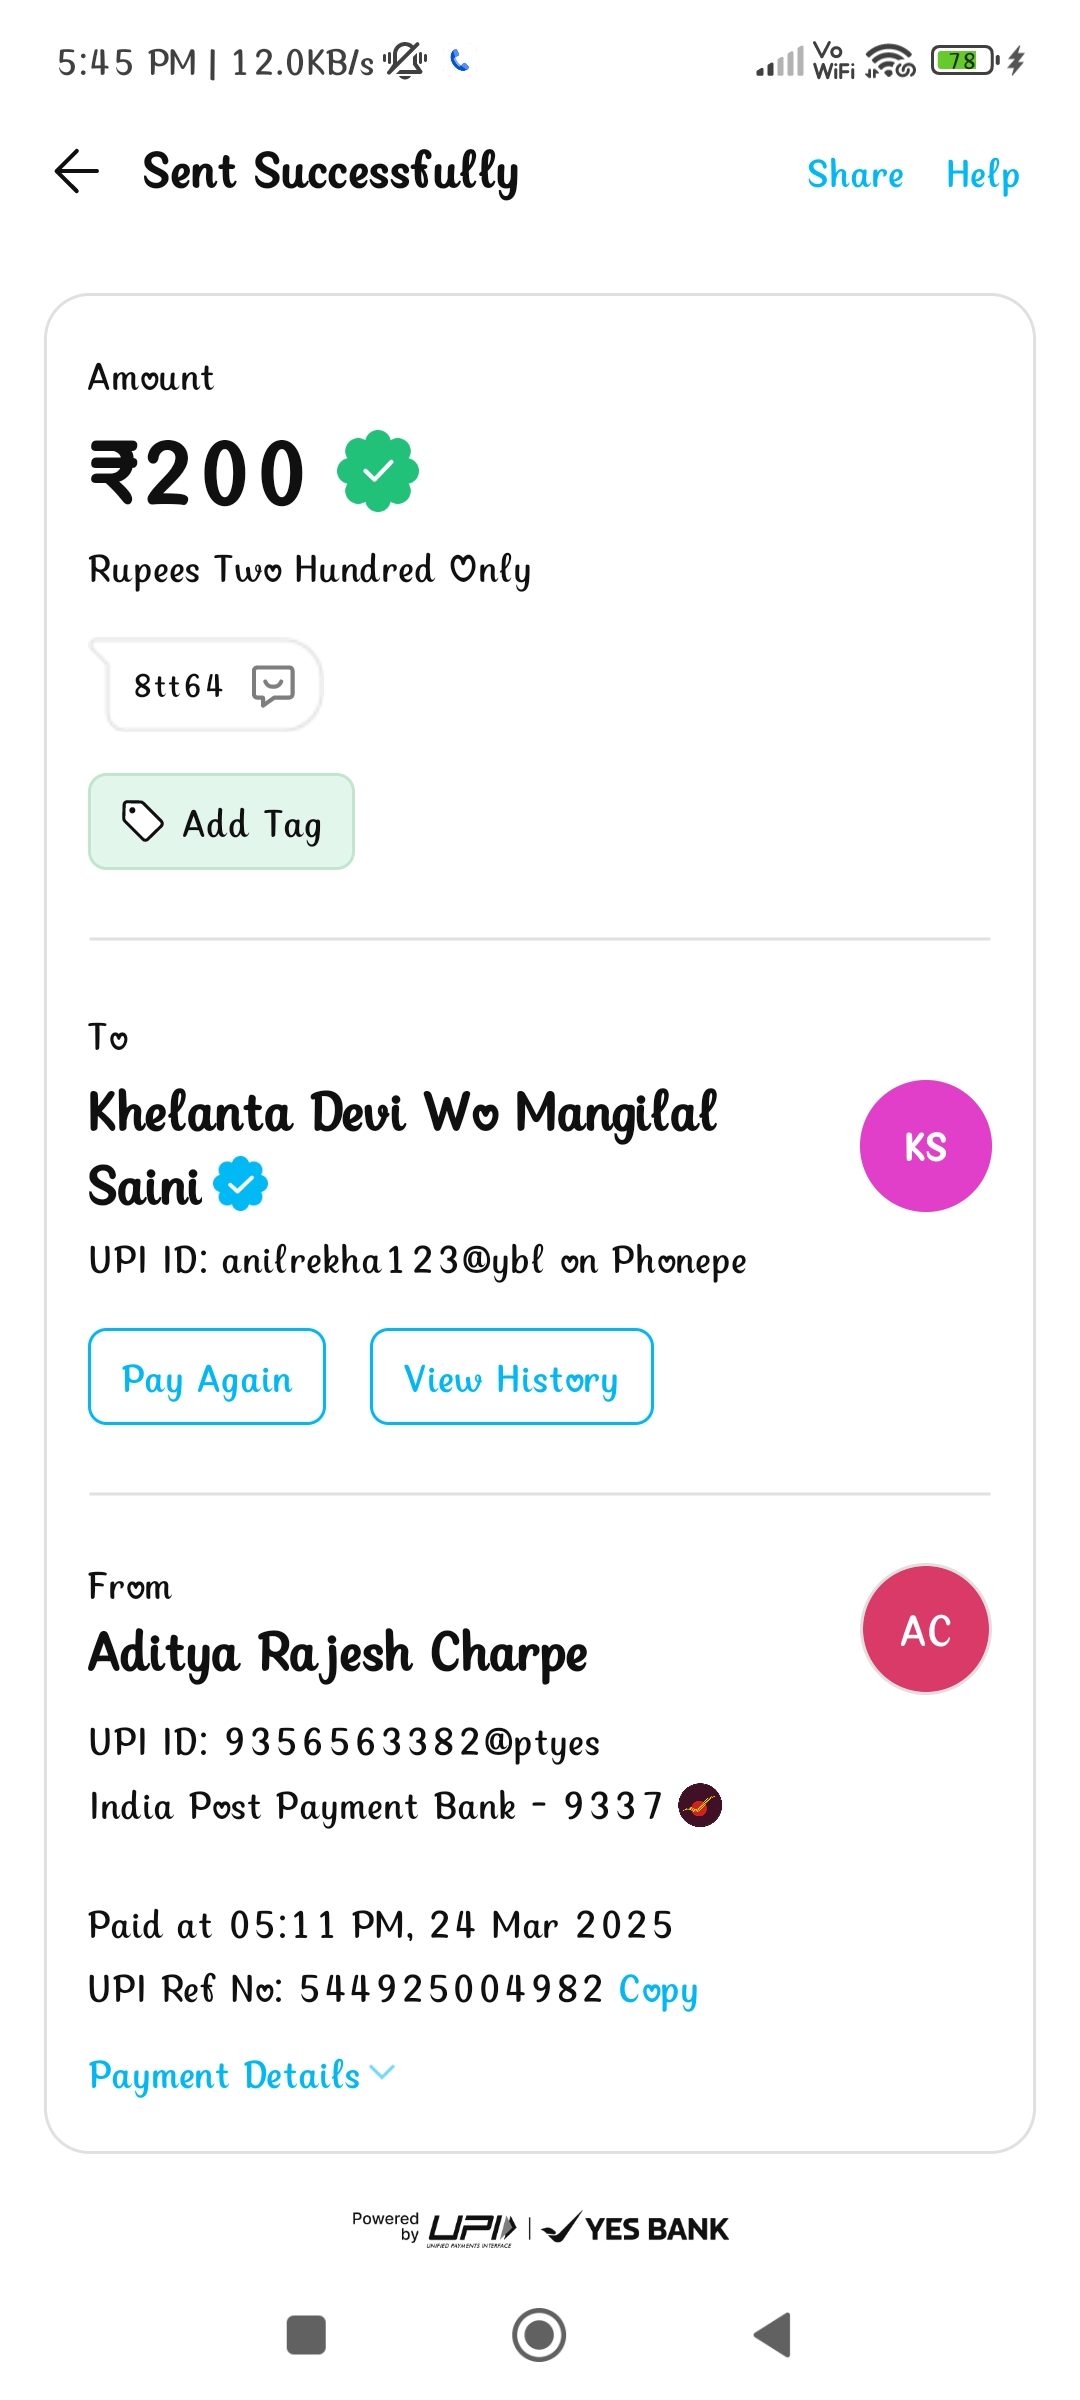The height and width of the screenshot is (2400, 1080).
Task: Tap the green payment success checkmark badge
Action: (377, 471)
